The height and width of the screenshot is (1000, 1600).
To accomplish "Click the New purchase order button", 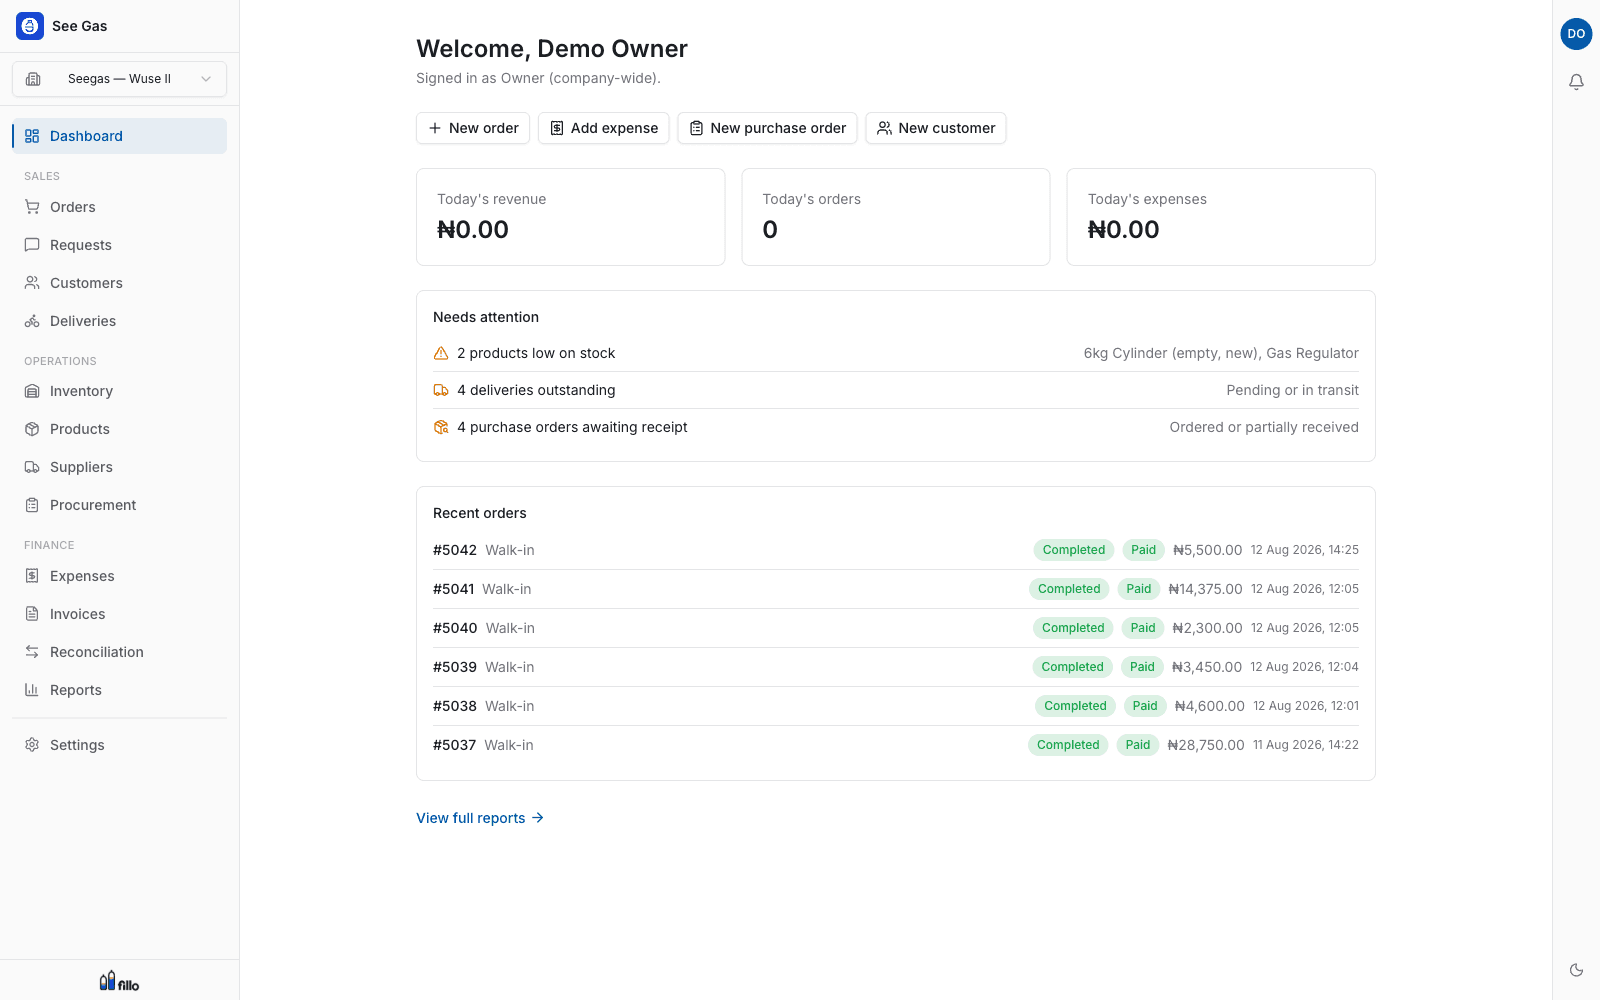I will coord(767,128).
